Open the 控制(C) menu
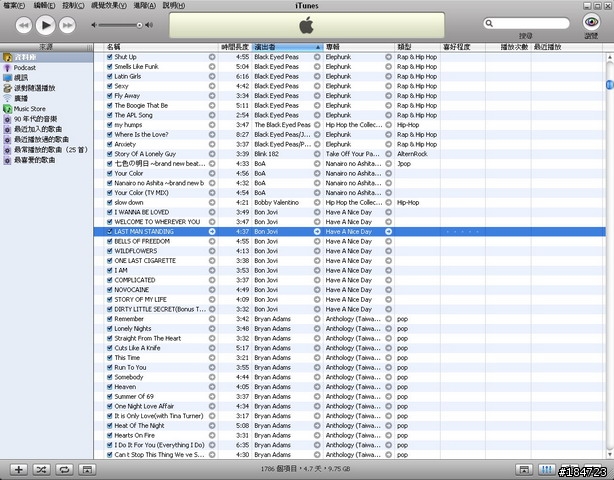614x480 pixels. (x=73, y=5)
